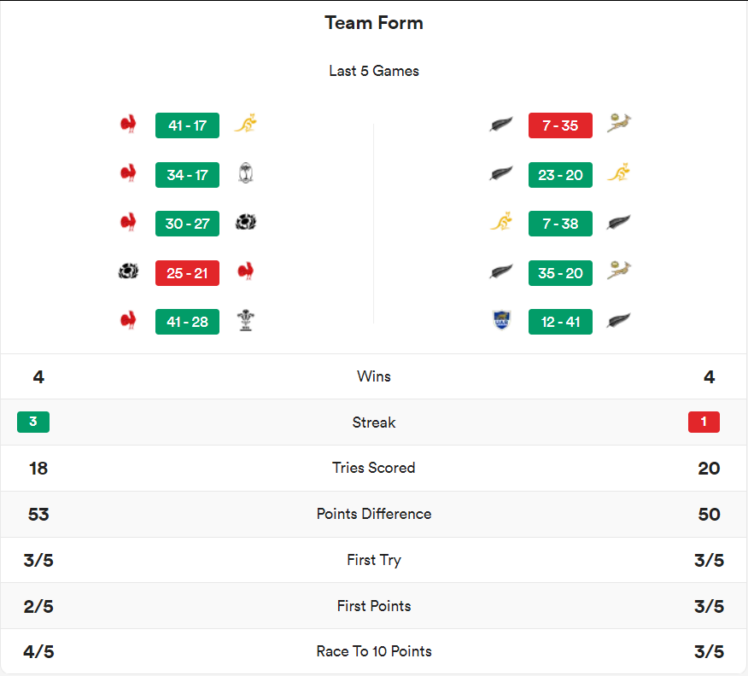Click the France rooster icon right of 25 - 21
The image size is (748, 676).
(246, 272)
